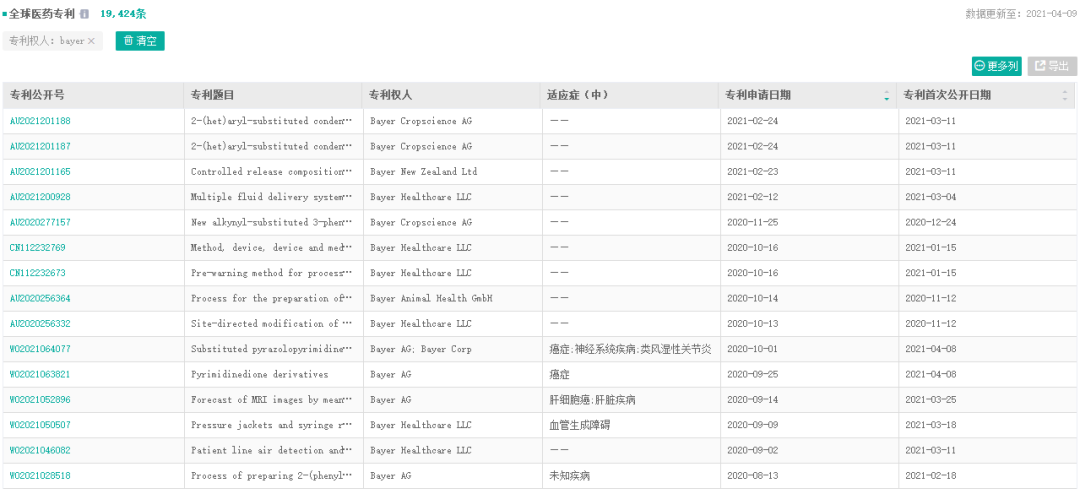Click the 清空 clear button
The height and width of the screenshot is (494, 1080).
[x=140, y=41]
